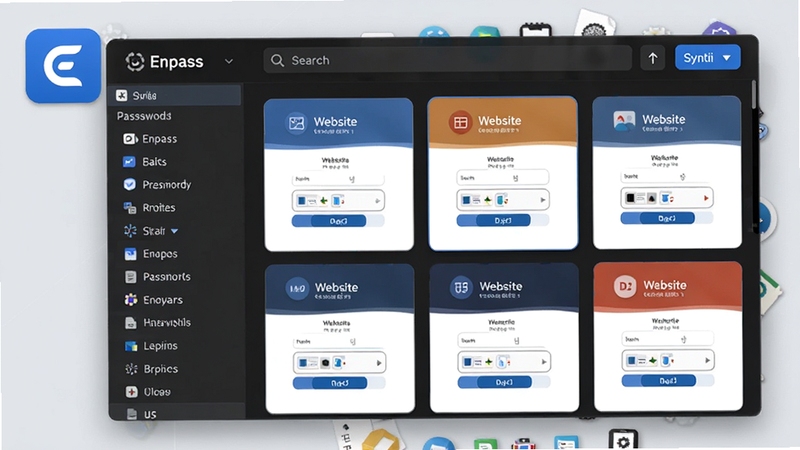Click the picture icon on the slate Website card
This screenshot has height=450, width=800.
pos(624,121)
